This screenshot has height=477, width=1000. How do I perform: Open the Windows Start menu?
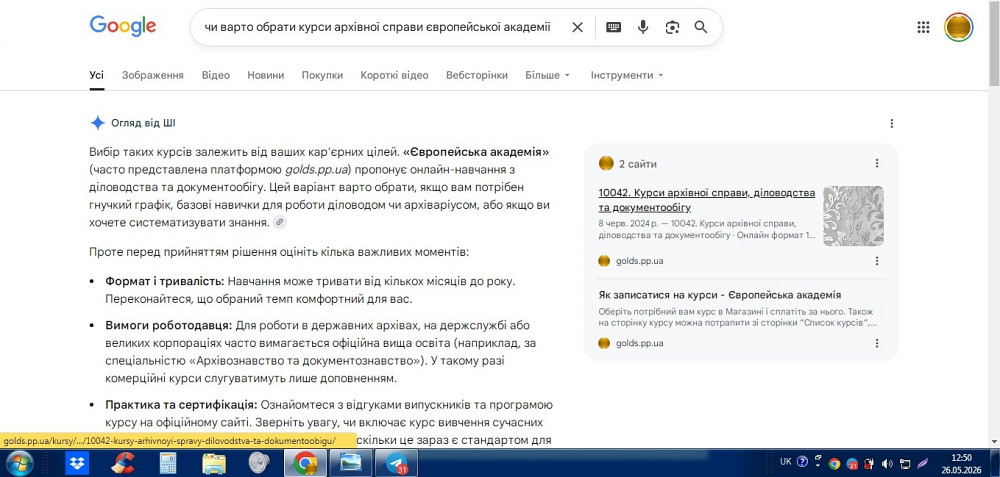pos(18,463)
